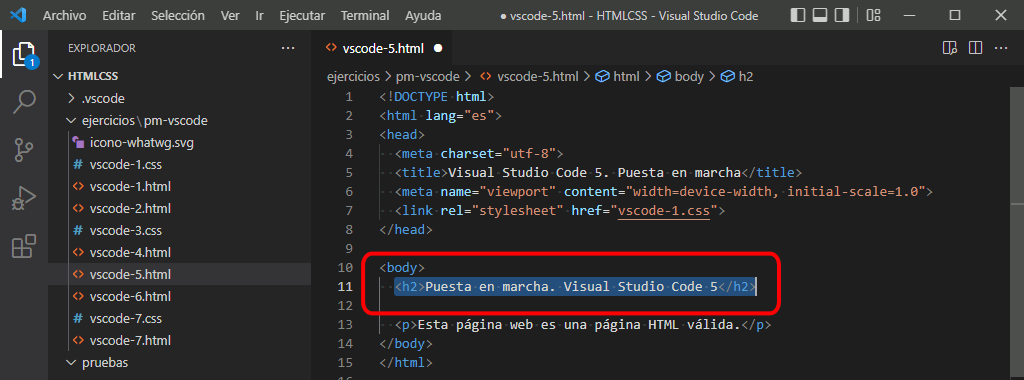Image resolution: width=1024 pixels, height=380 pixels.
Task: Open Customize Layout button
Action: tap(873, 15)
